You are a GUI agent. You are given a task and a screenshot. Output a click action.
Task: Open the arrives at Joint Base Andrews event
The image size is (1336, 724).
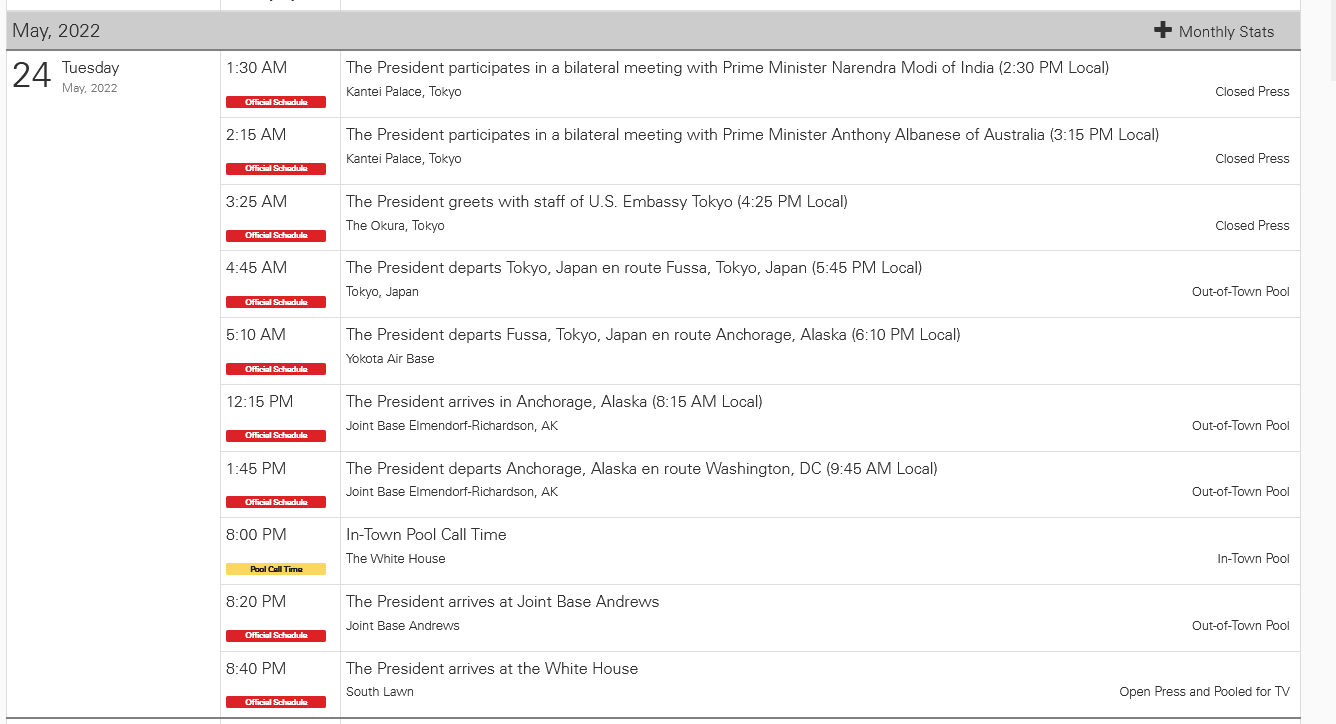502,602
